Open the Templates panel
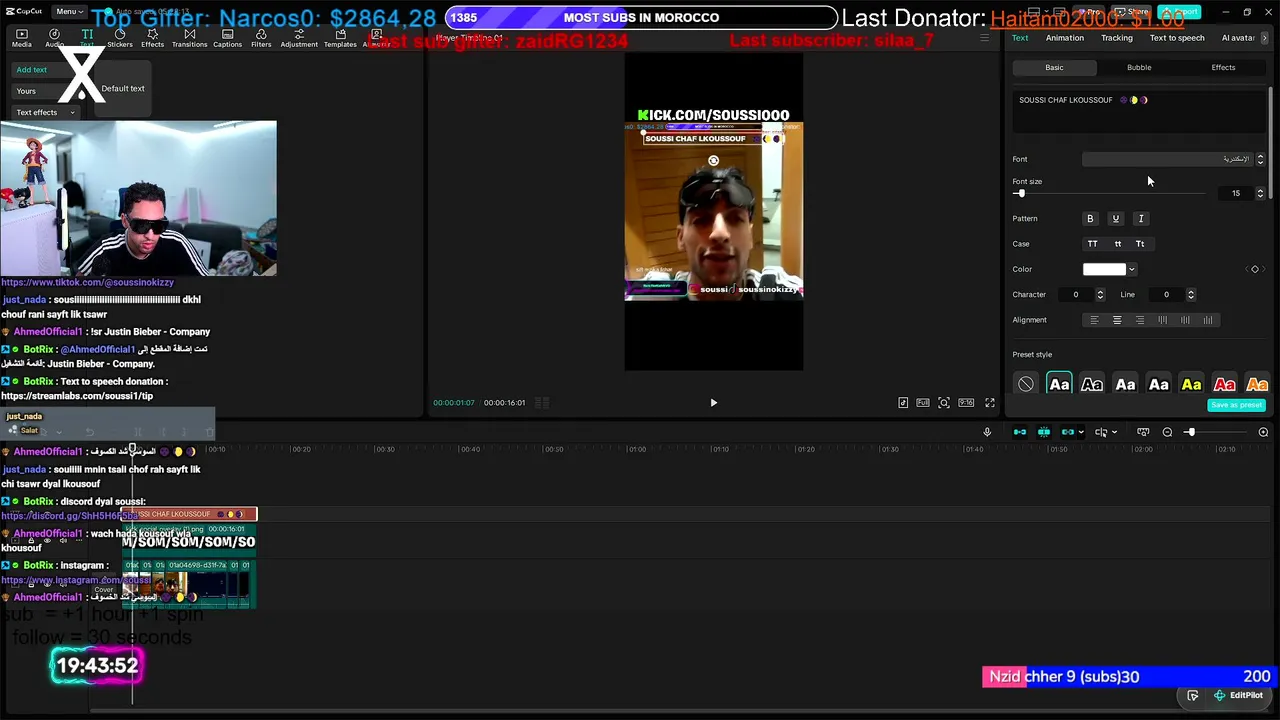The width and height of the screenshot is (1280, 720). coord(340,38)
